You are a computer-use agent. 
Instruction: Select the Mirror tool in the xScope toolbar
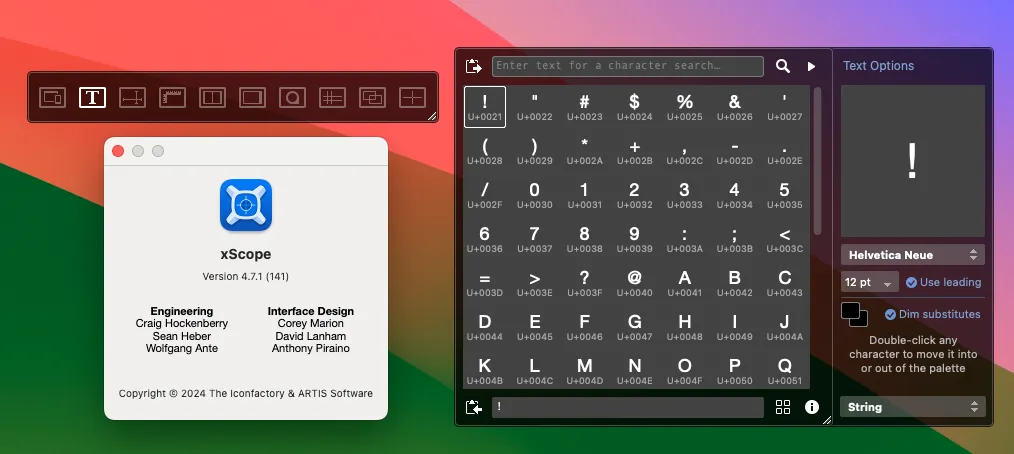point(52,98)
